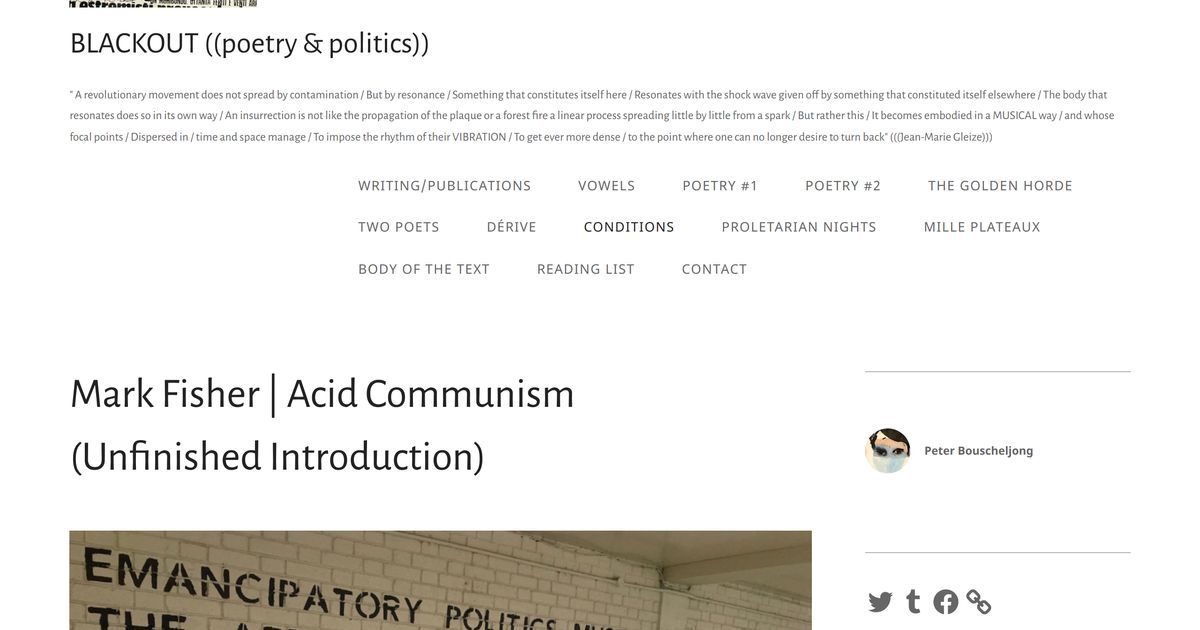Share the post to Tumblr

tap(913, 600)
